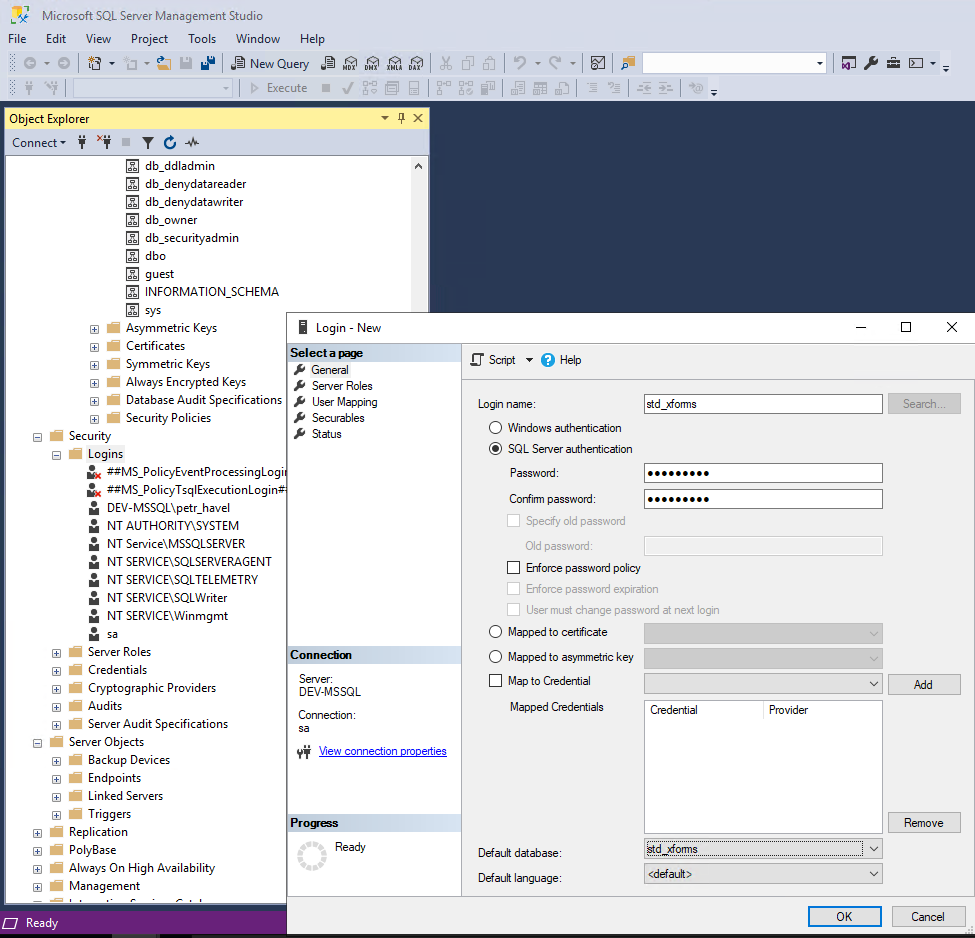Disconnect the server in Object Explorer
Screen dimensions: 975x938
[104, 142]
